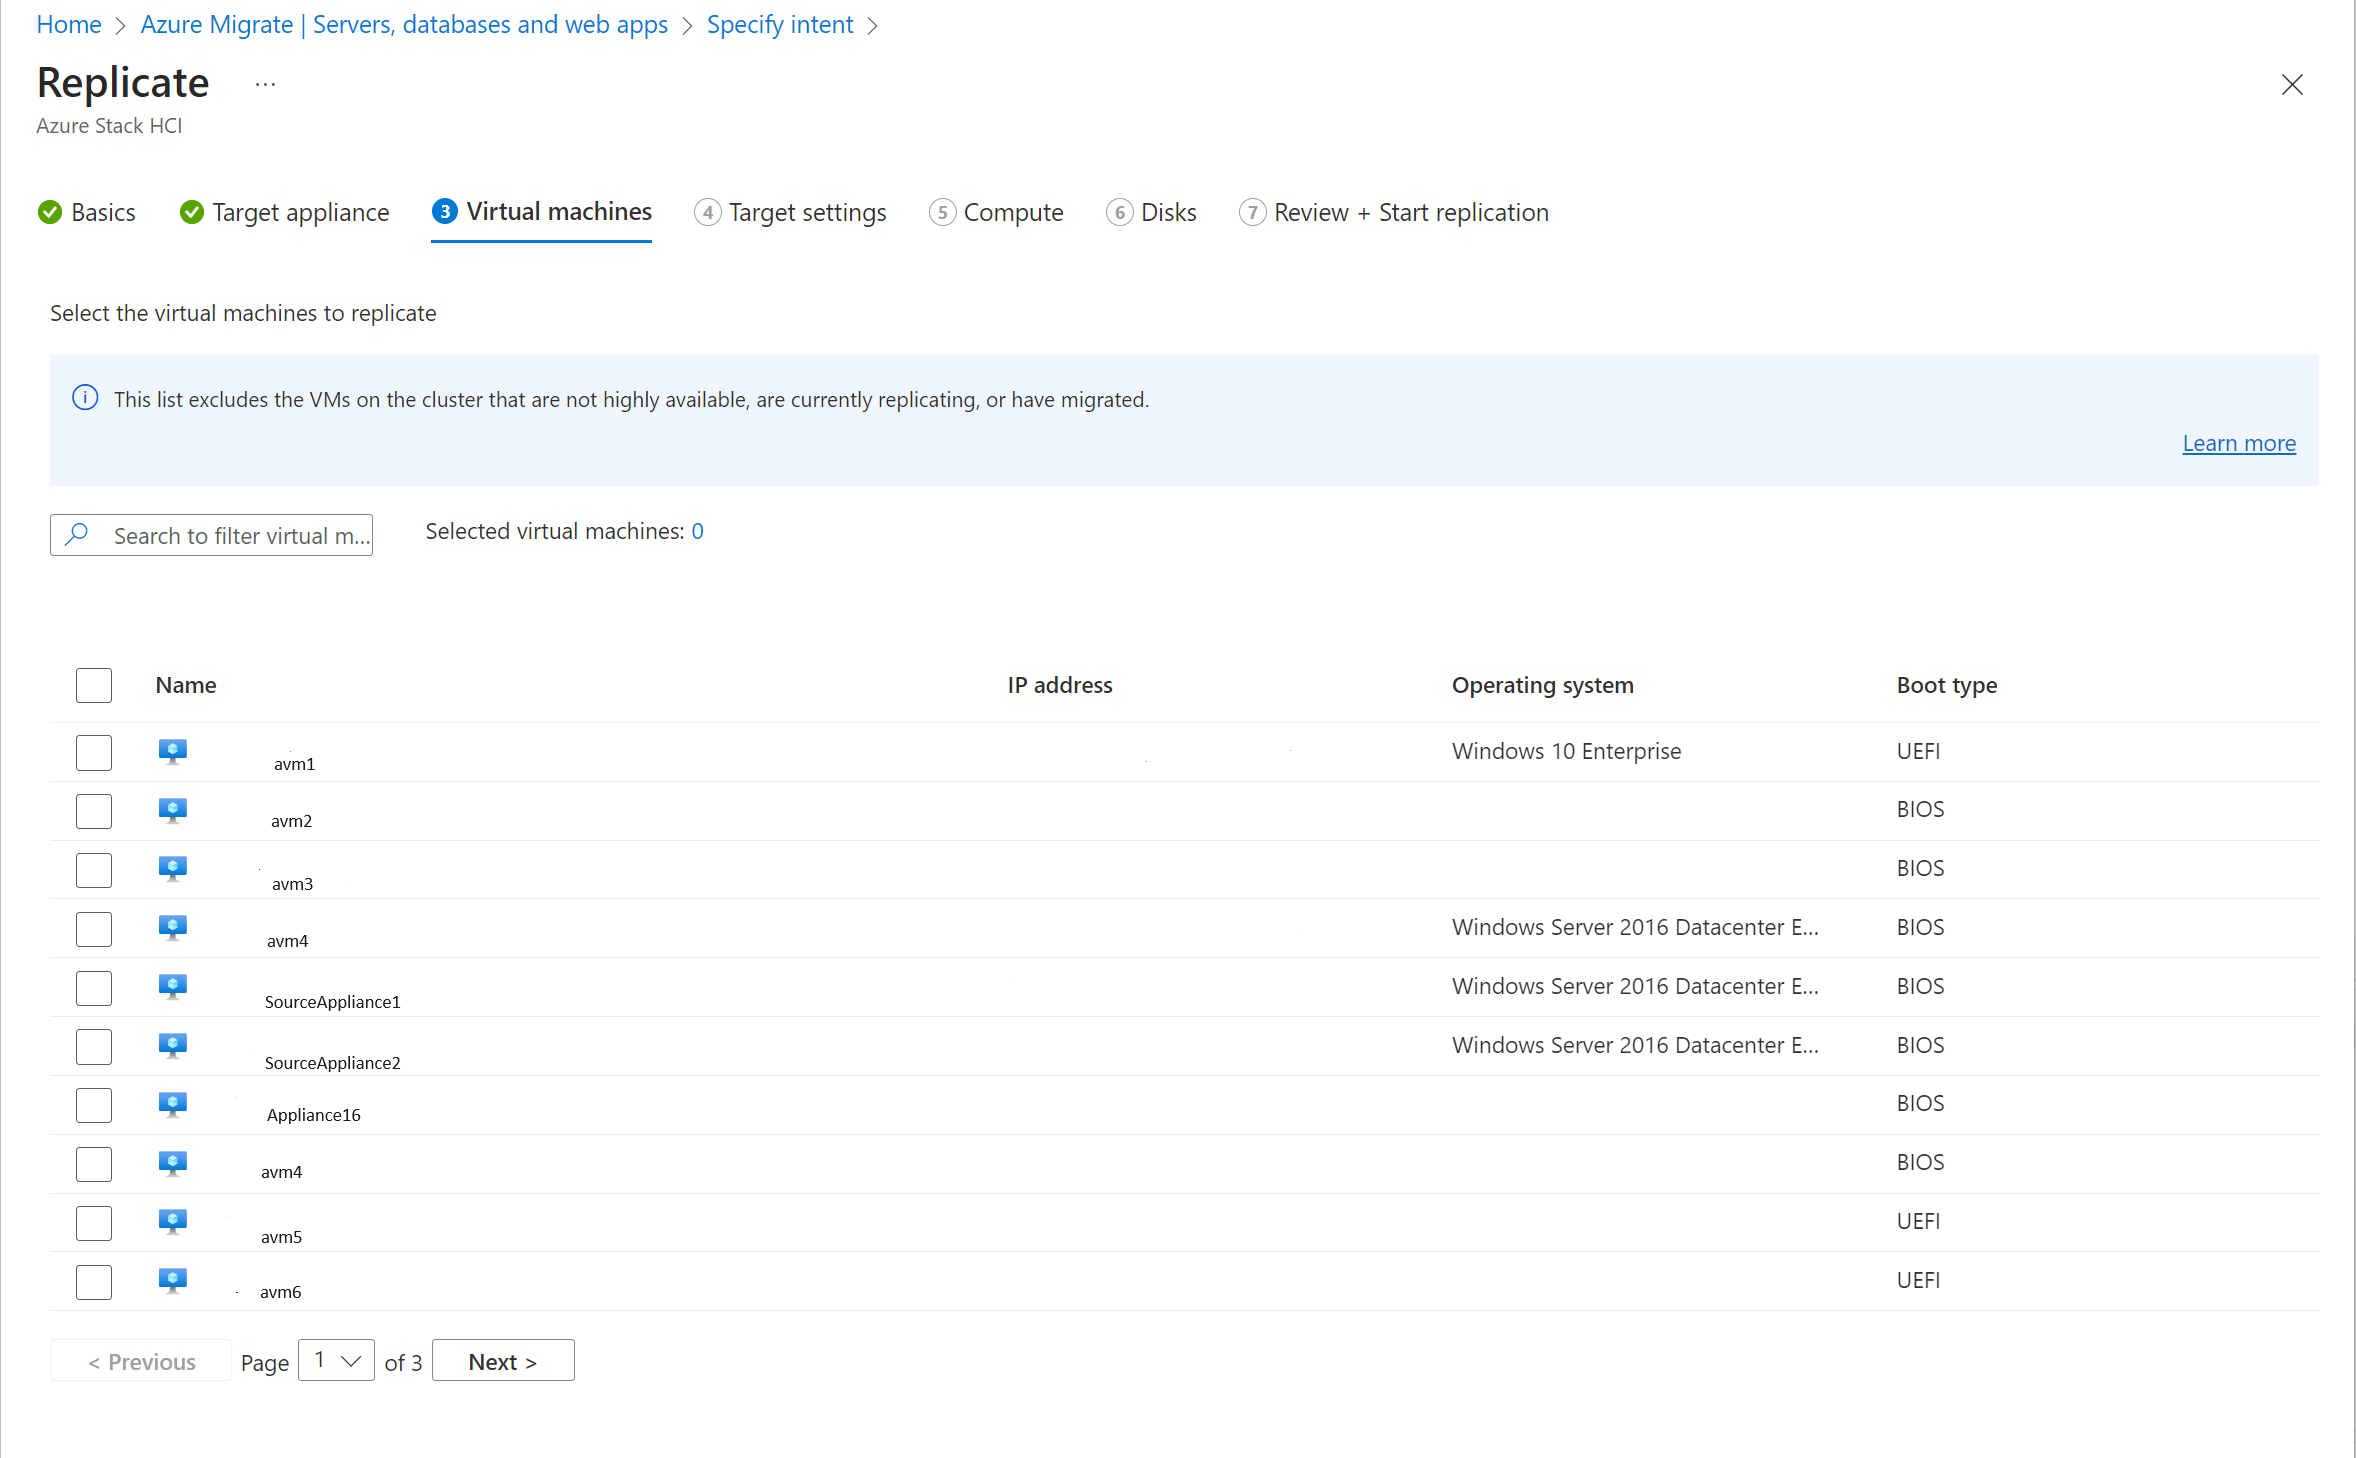
Task: Click the Appliance16 name
Action: pos(313,1115)
